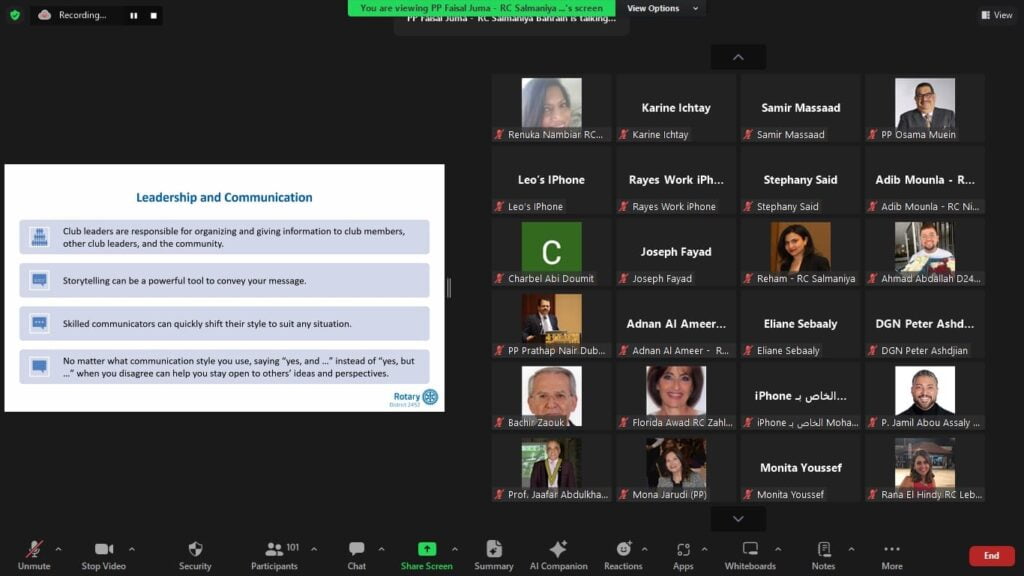Expand audio options arrow next to Unmute
The image size is (1024, 576).
[x=58, y=549]
